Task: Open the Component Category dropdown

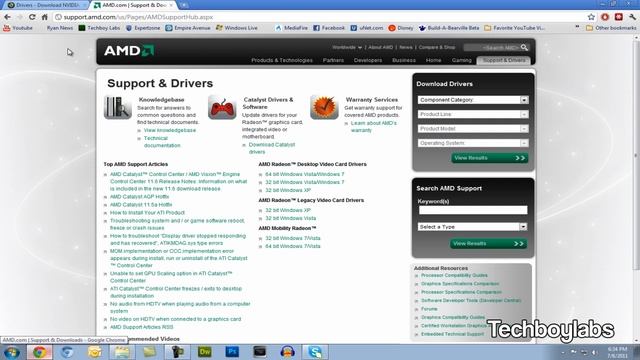Action: (473, 100)
